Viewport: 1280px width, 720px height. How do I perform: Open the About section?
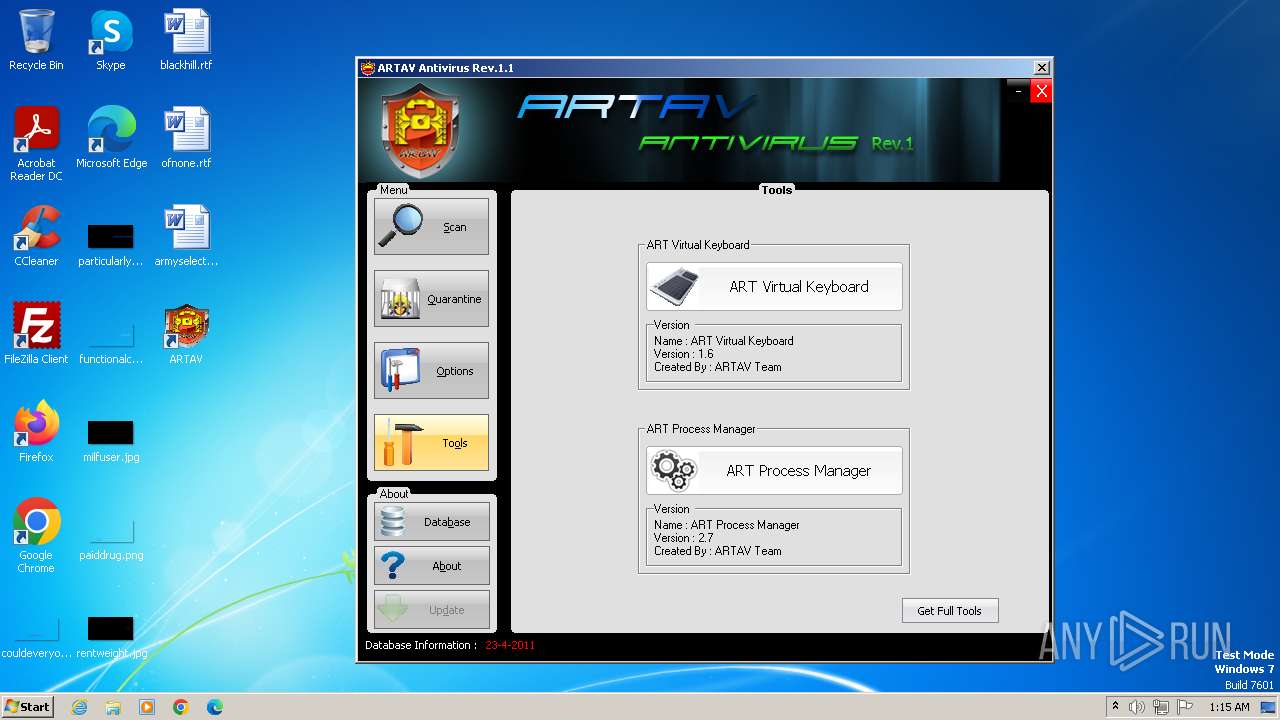click(x=432, y=566)
